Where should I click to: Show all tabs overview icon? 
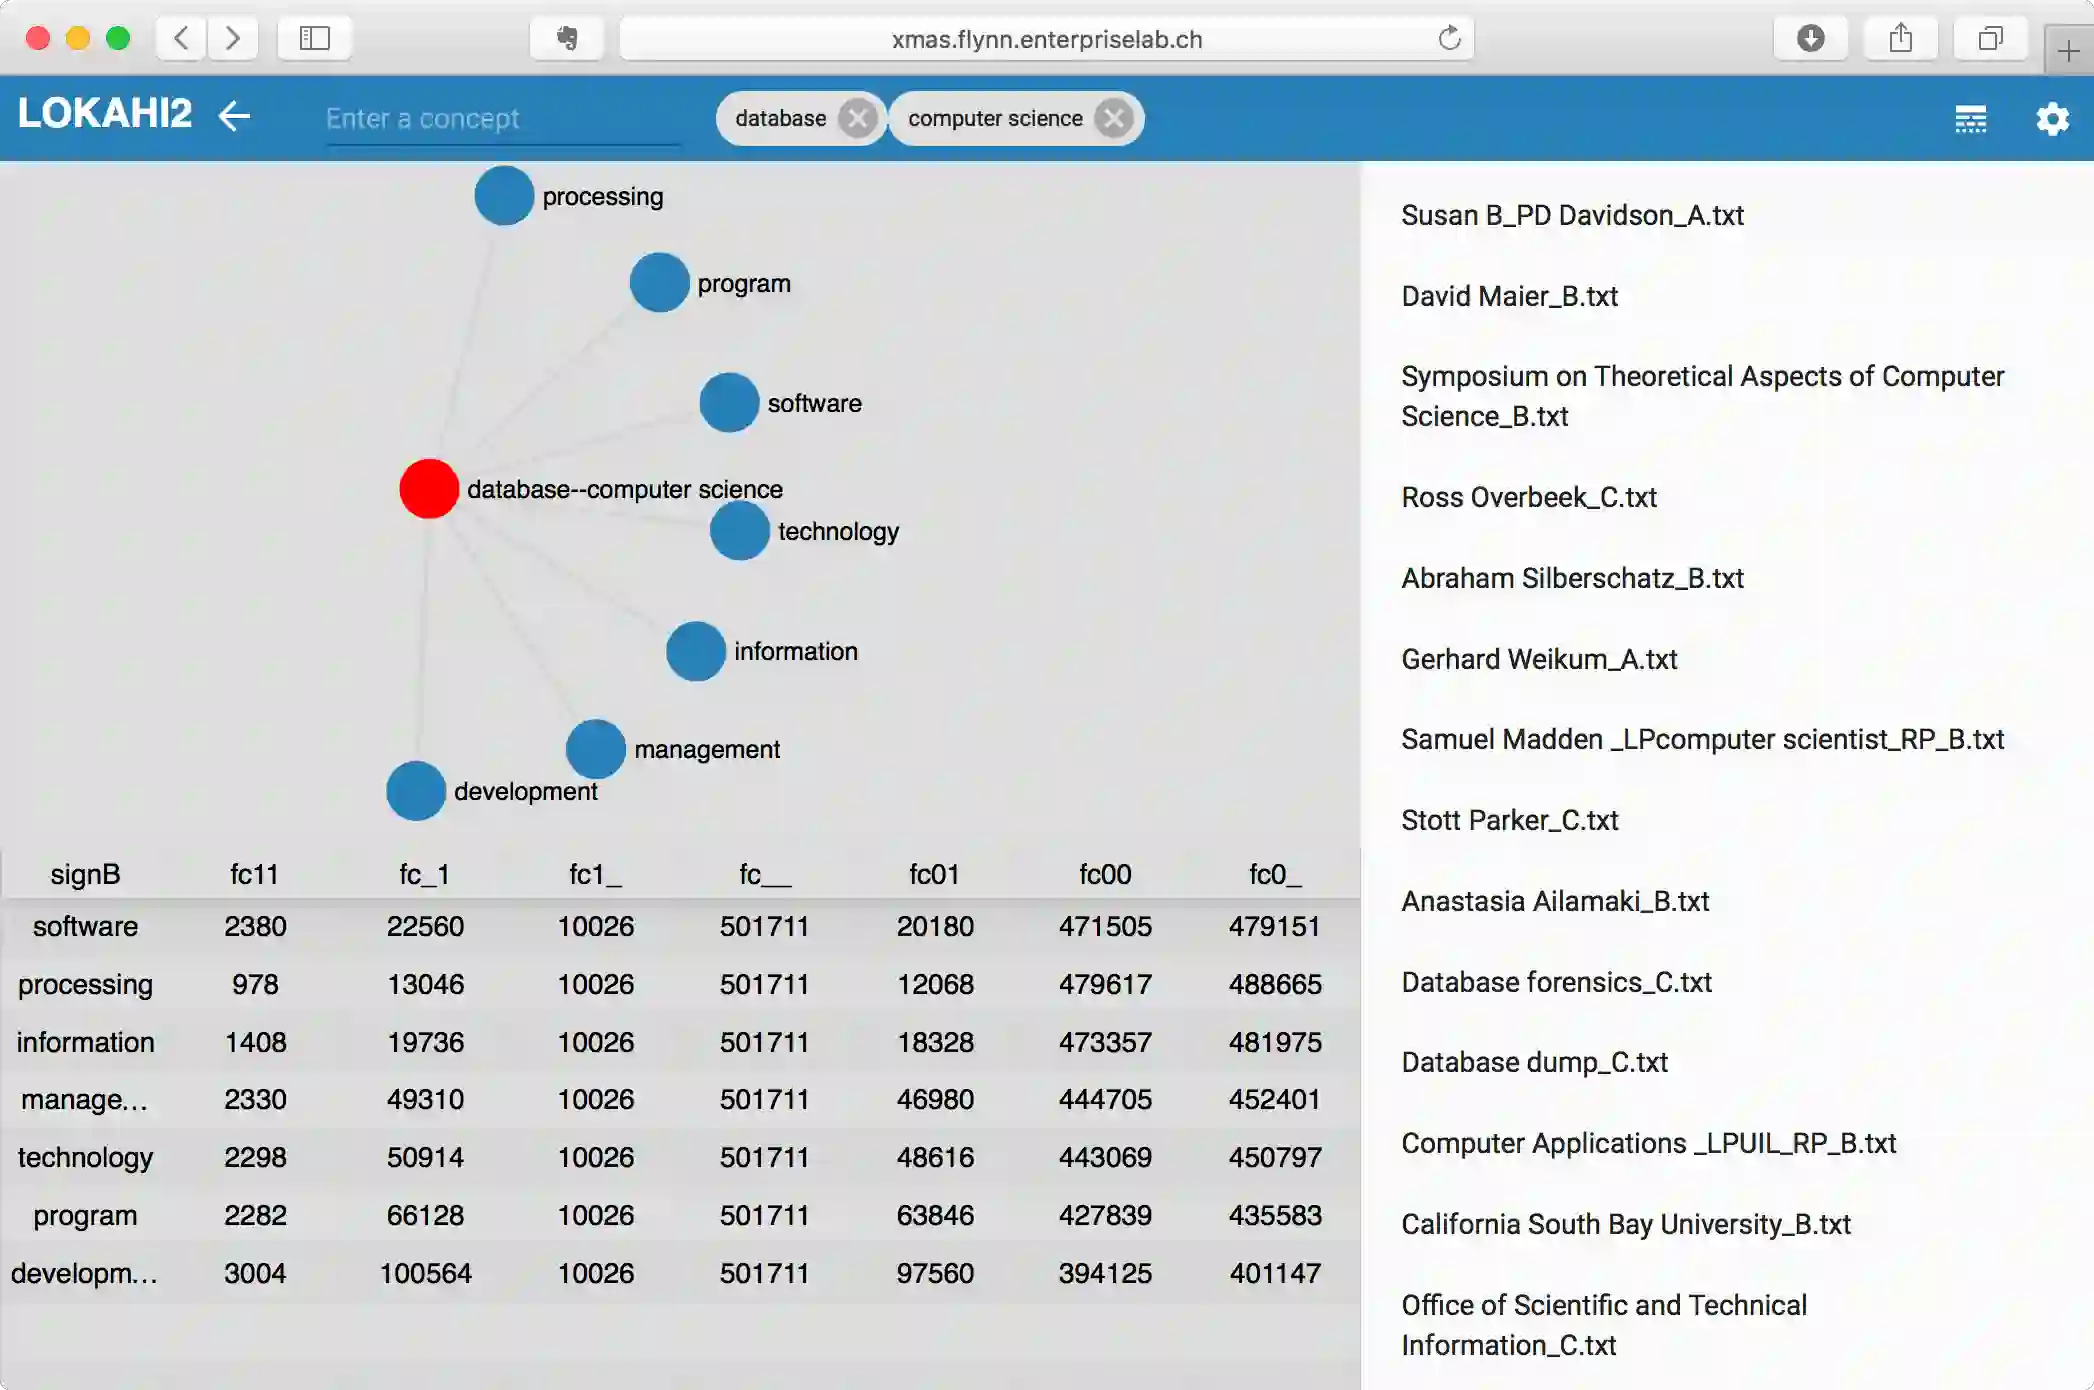(1990, 39)
